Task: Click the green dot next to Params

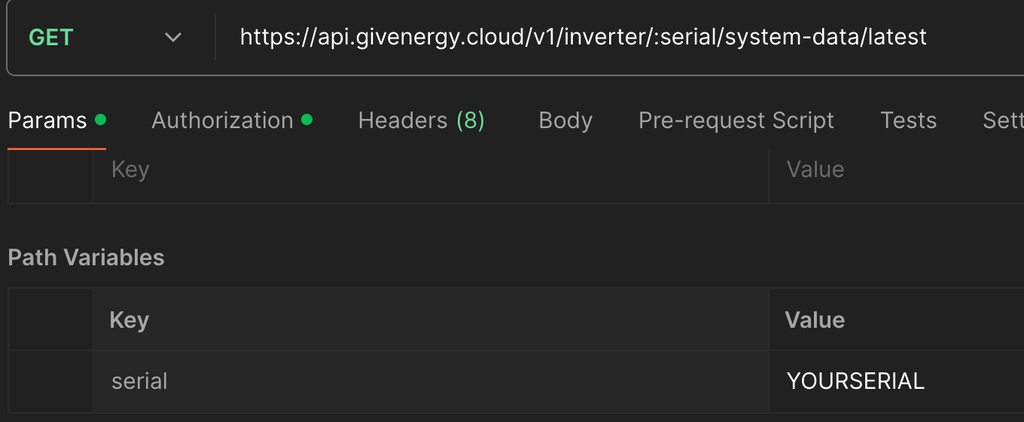Action: pyautogui.click(x=100, y=120)
